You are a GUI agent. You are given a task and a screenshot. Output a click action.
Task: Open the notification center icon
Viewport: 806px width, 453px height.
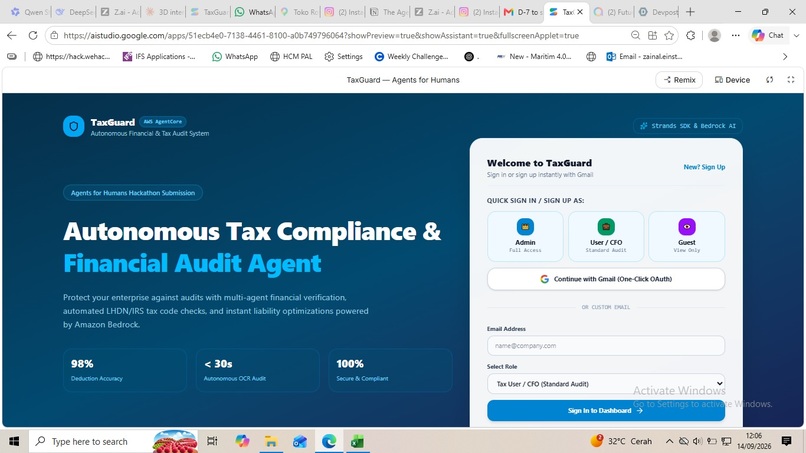pos(786,441)
